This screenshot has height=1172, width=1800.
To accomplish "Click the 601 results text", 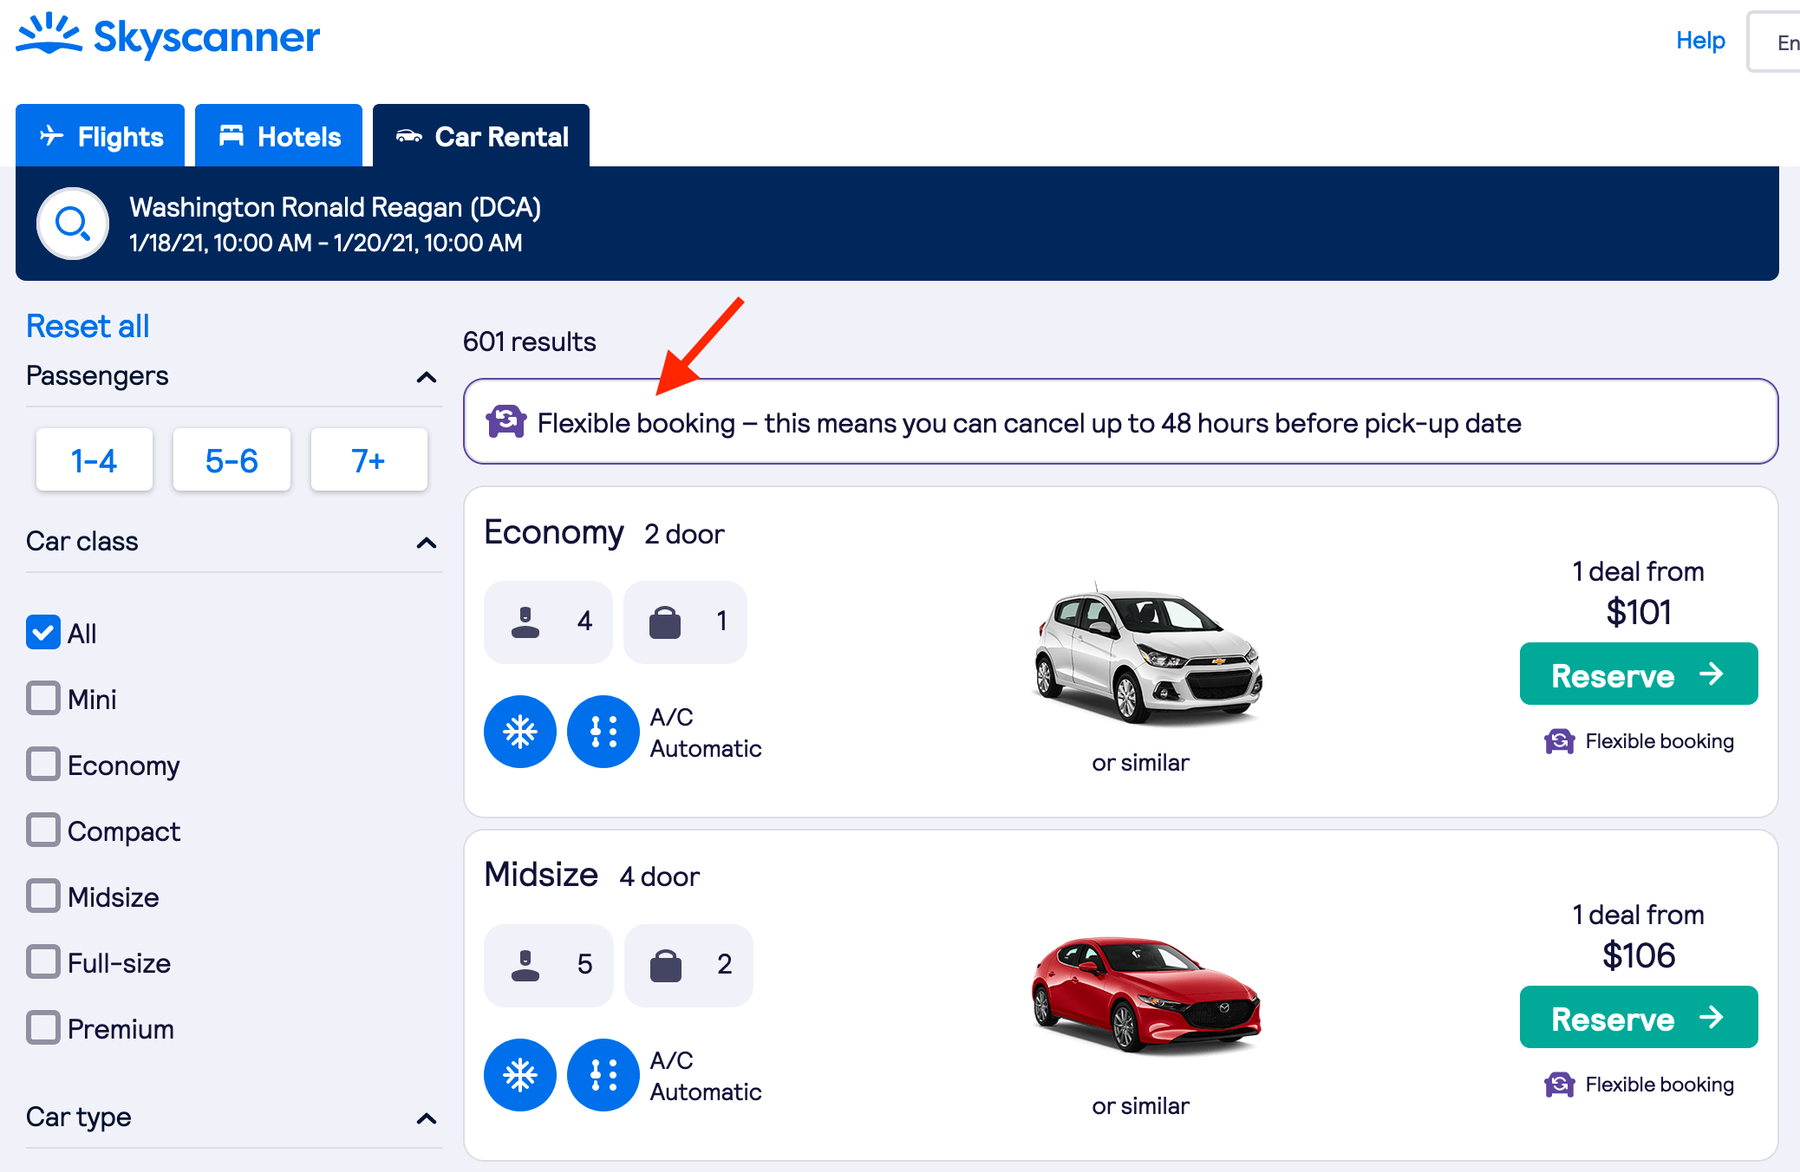I will click(529, 342).
